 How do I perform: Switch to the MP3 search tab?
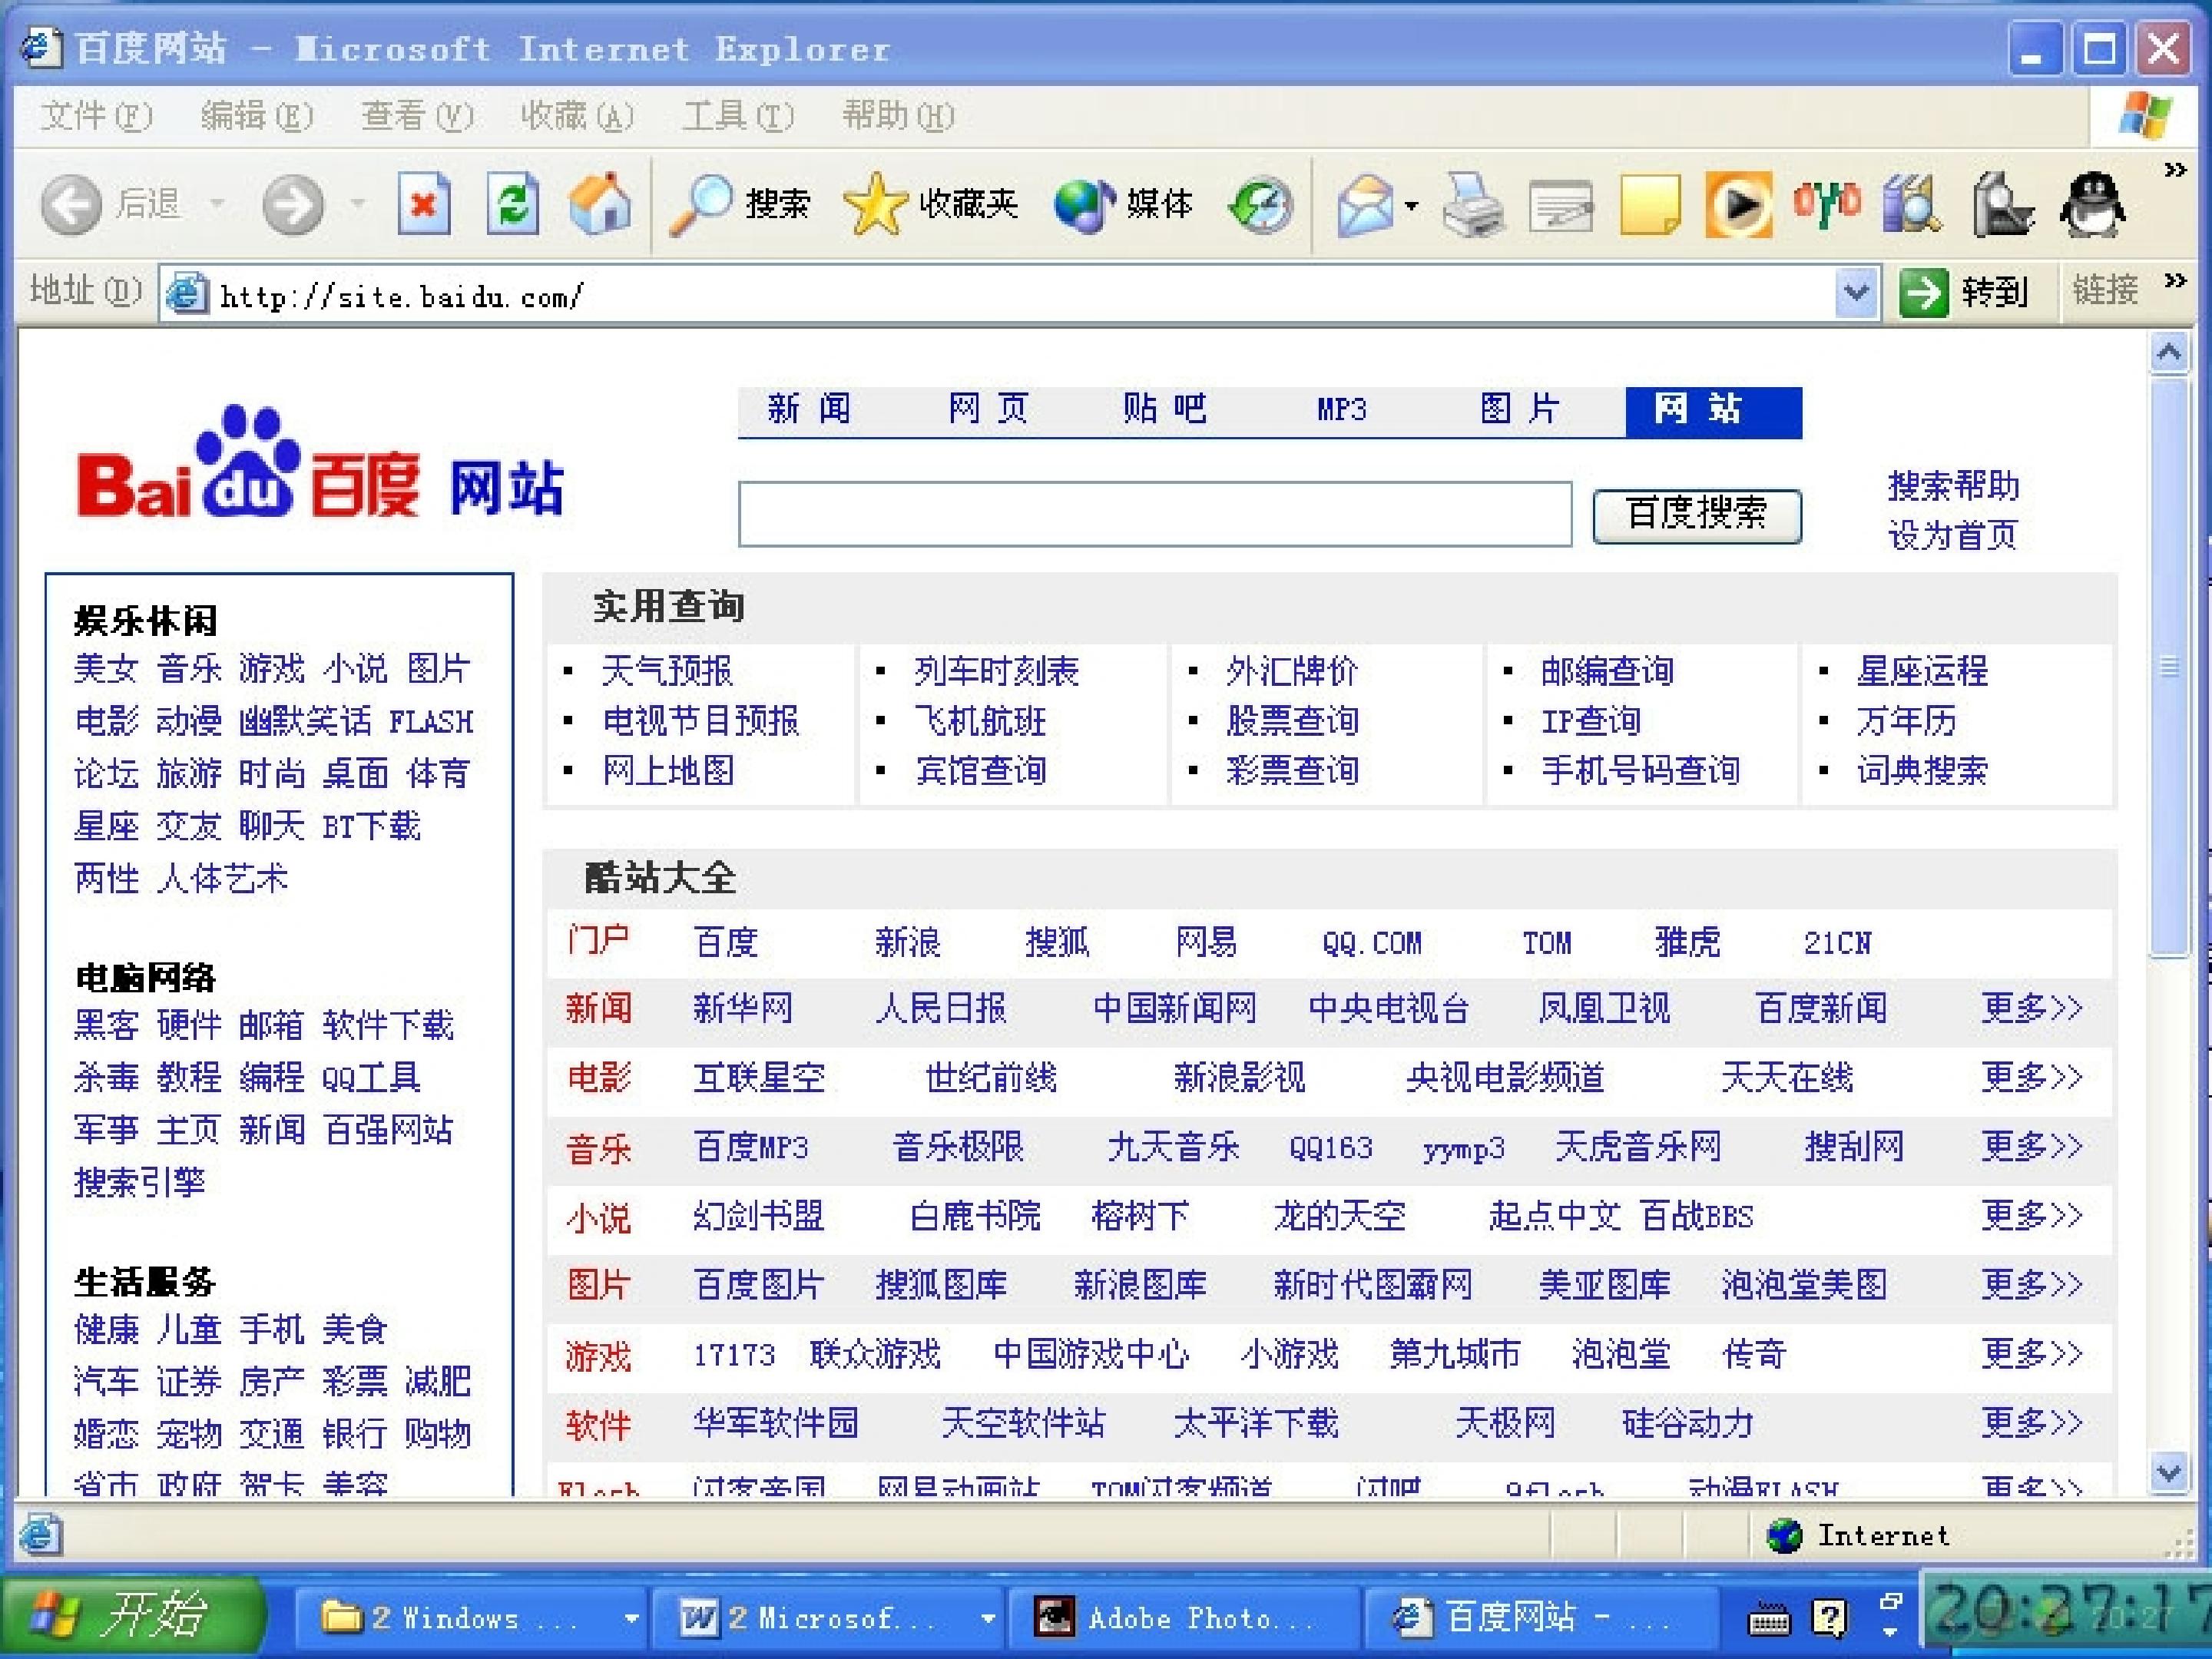coord(1341,409)
